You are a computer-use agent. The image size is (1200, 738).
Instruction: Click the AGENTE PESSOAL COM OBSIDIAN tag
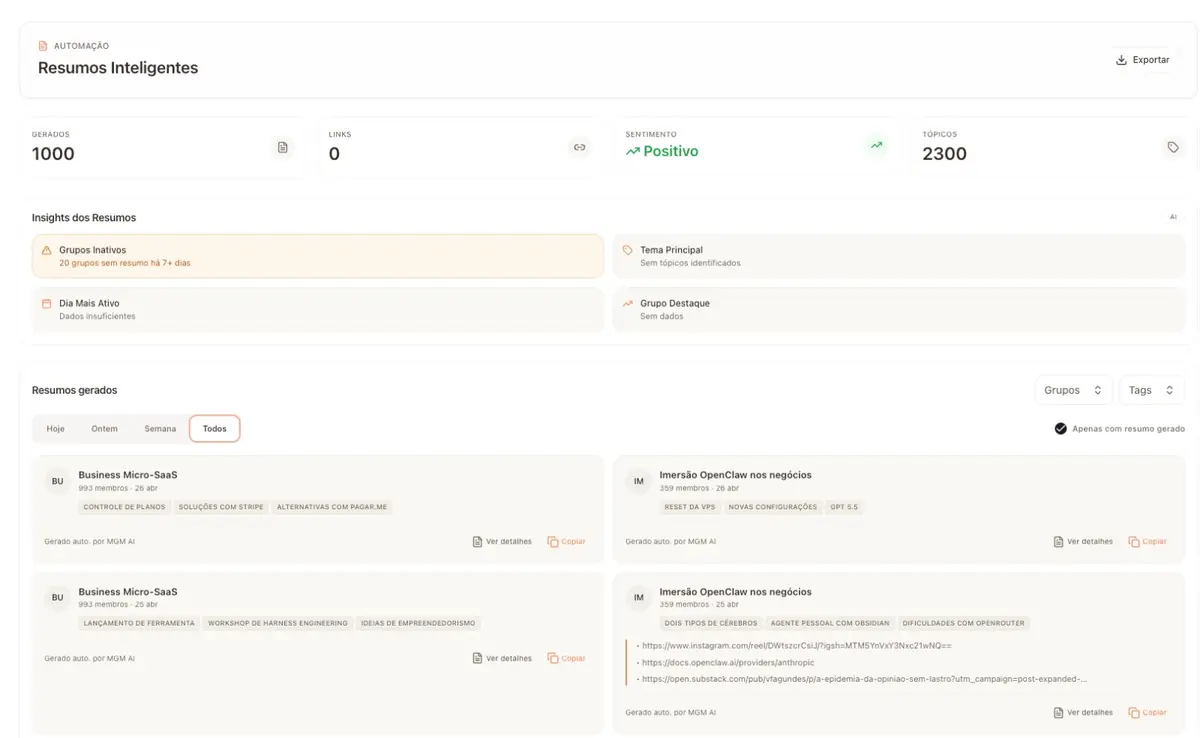click(830, 623)
